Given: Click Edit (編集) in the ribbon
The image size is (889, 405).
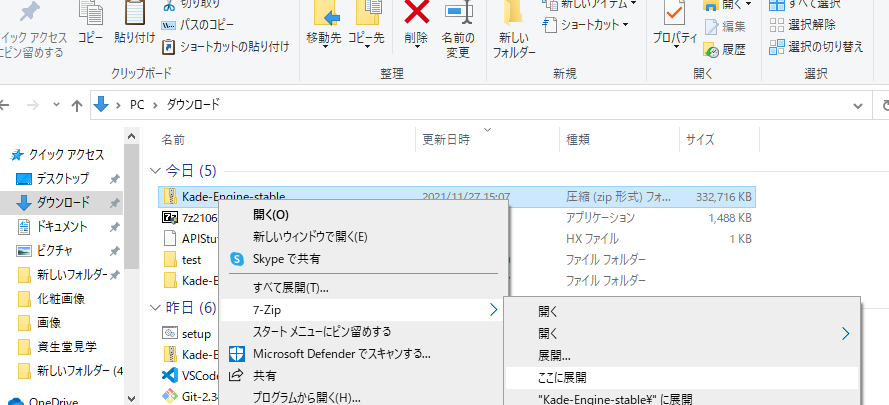Looking at the screenshot, I should (726, 27).
